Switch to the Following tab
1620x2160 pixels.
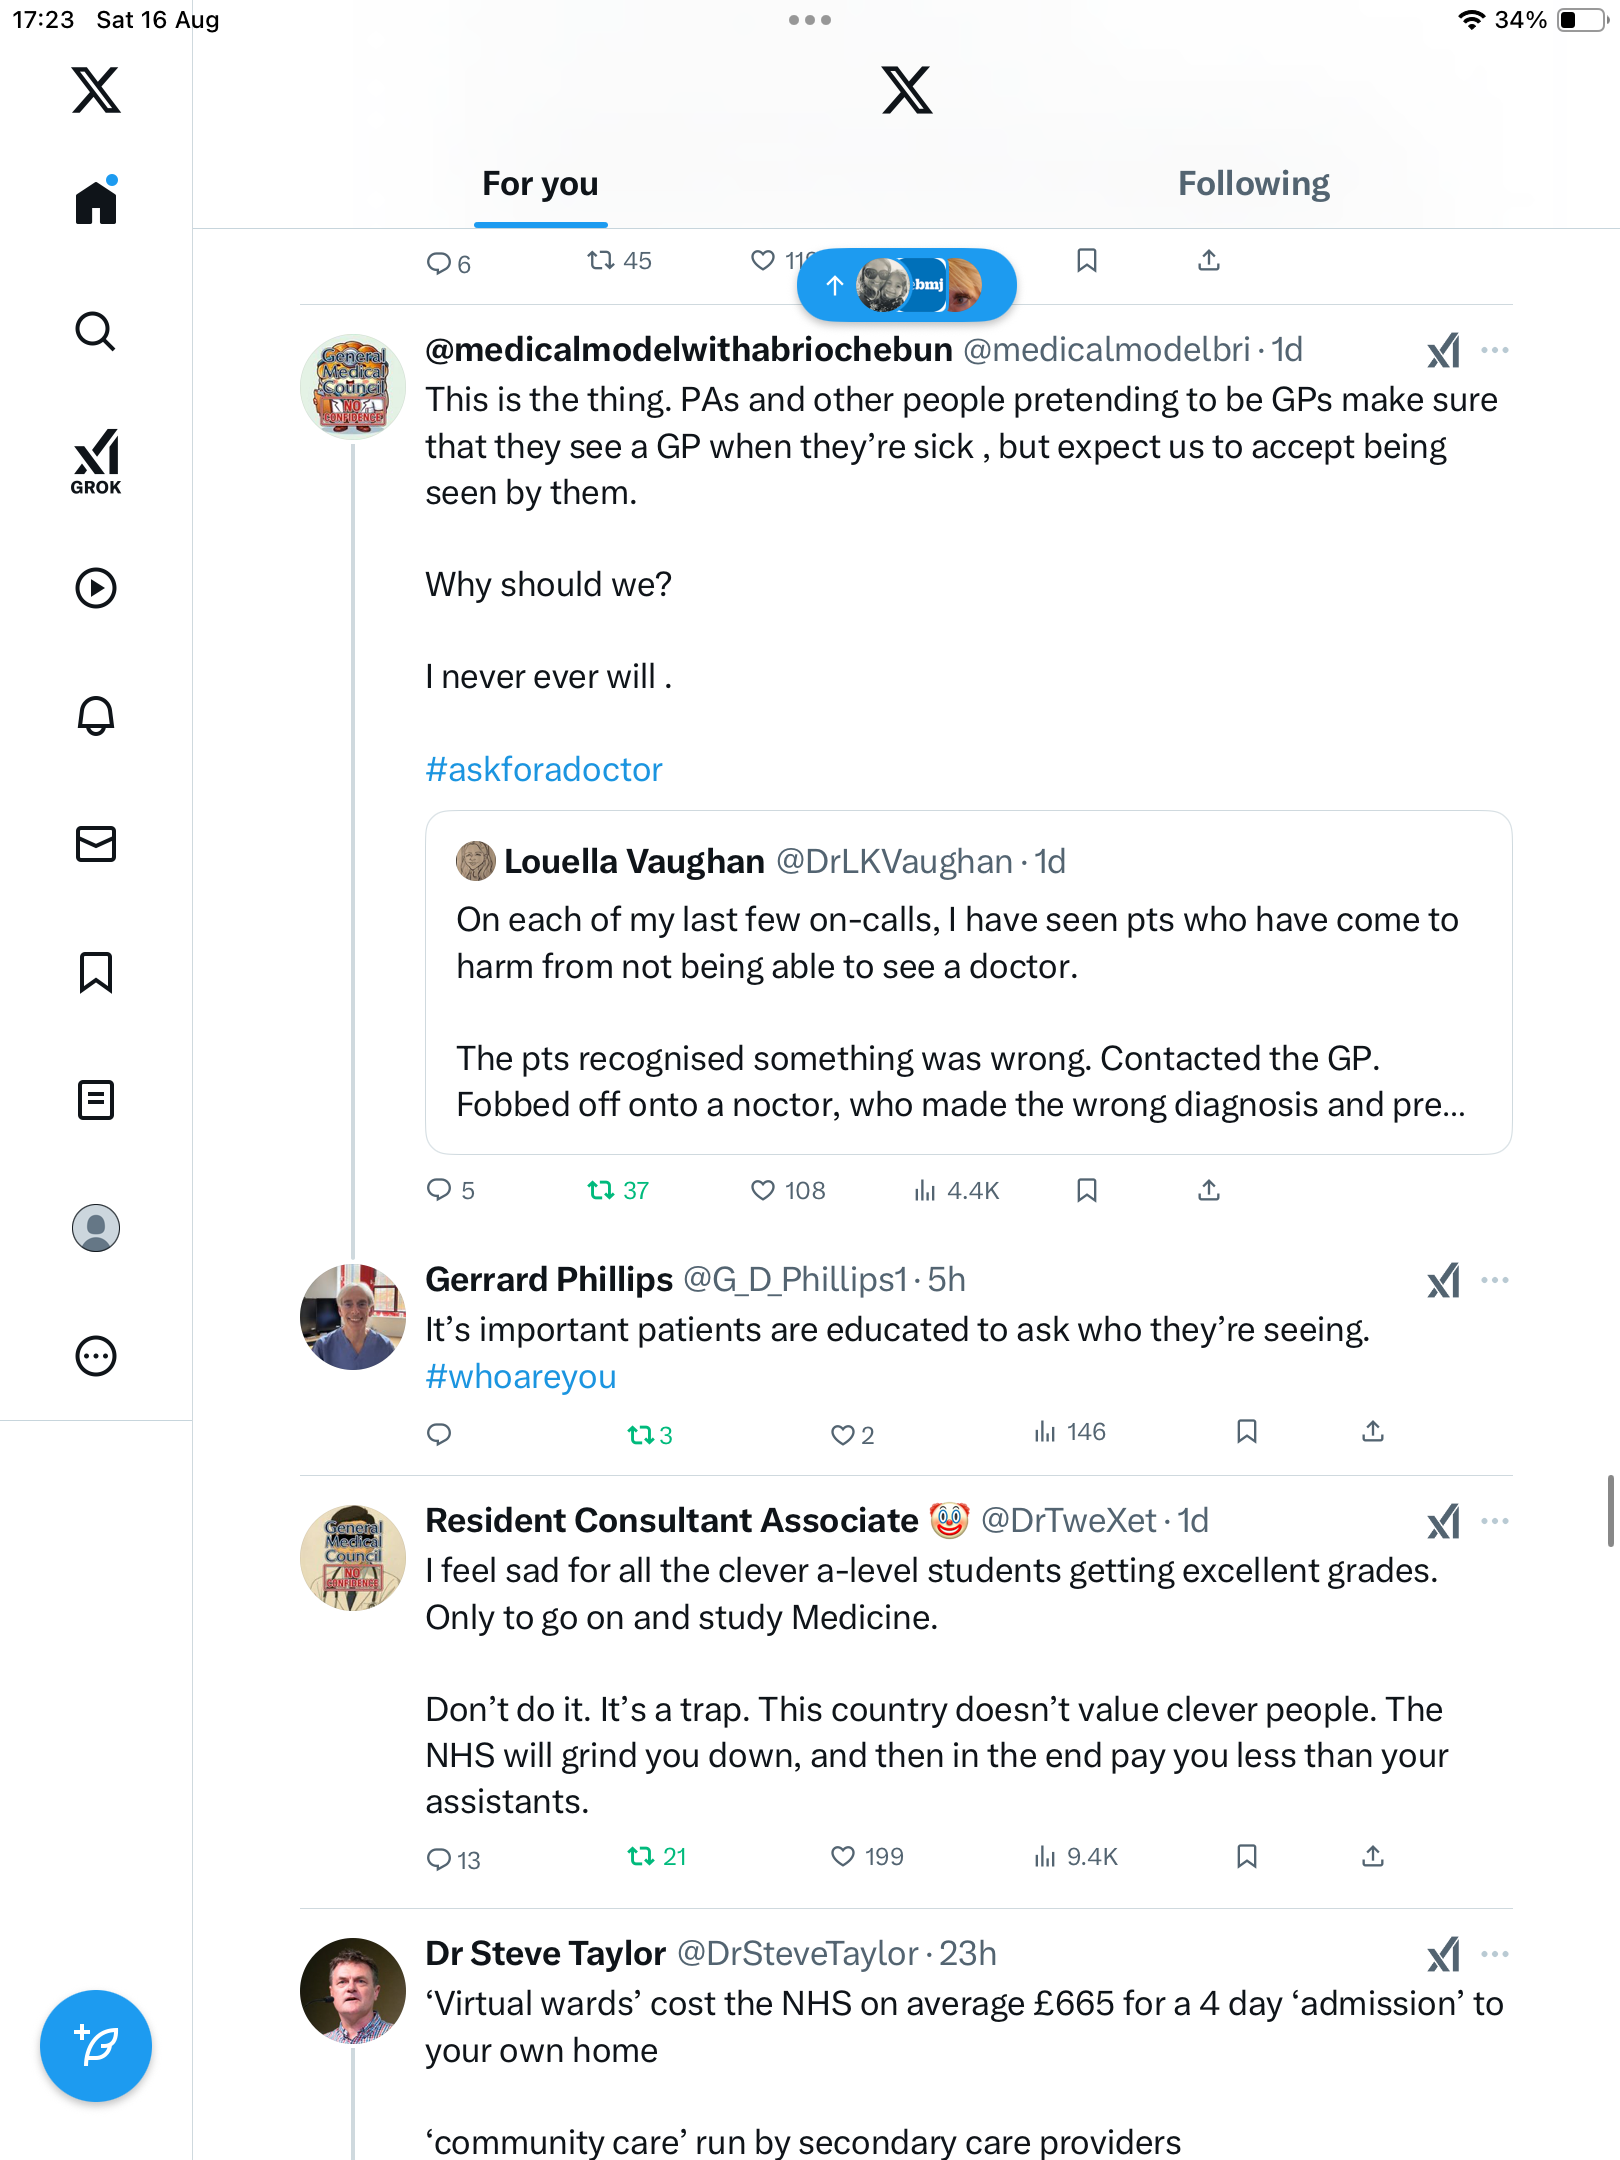[1253, 184]
